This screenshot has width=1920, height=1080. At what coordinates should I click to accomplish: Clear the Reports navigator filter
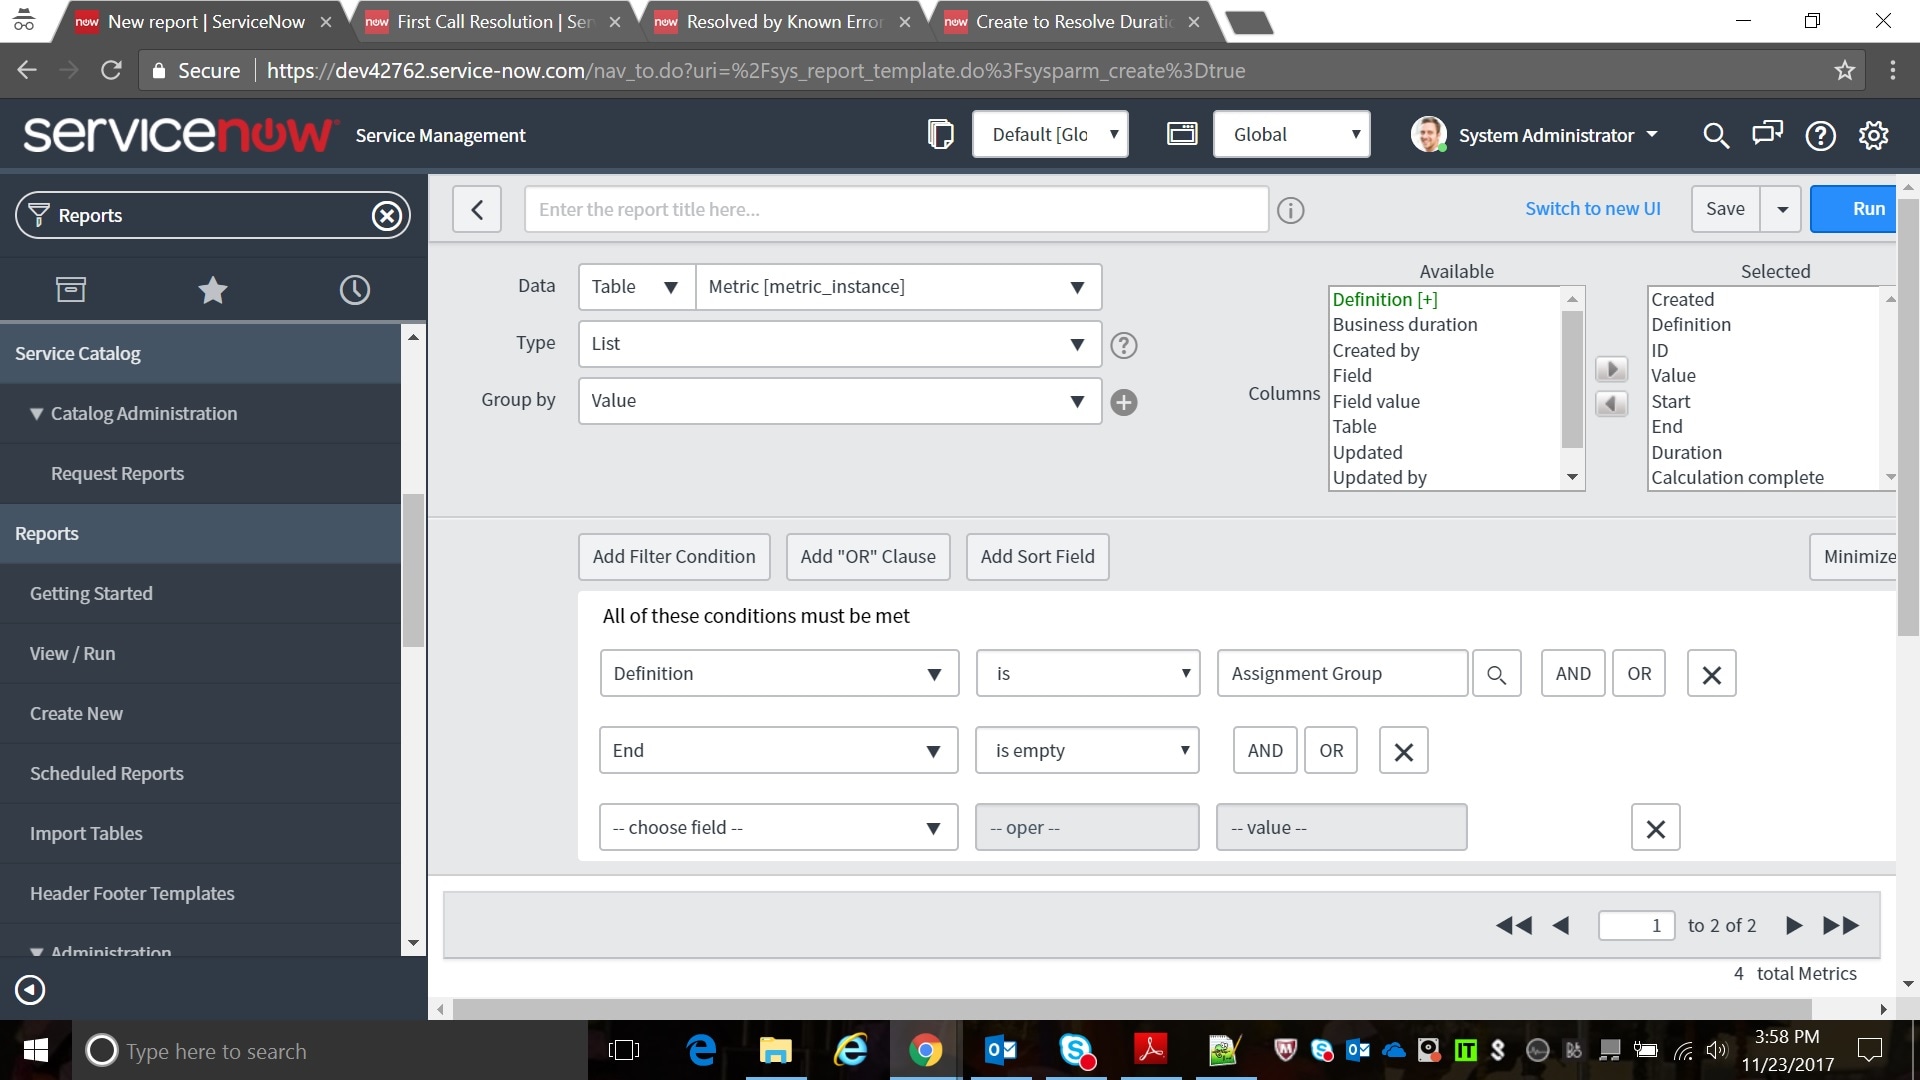point(387,215)
